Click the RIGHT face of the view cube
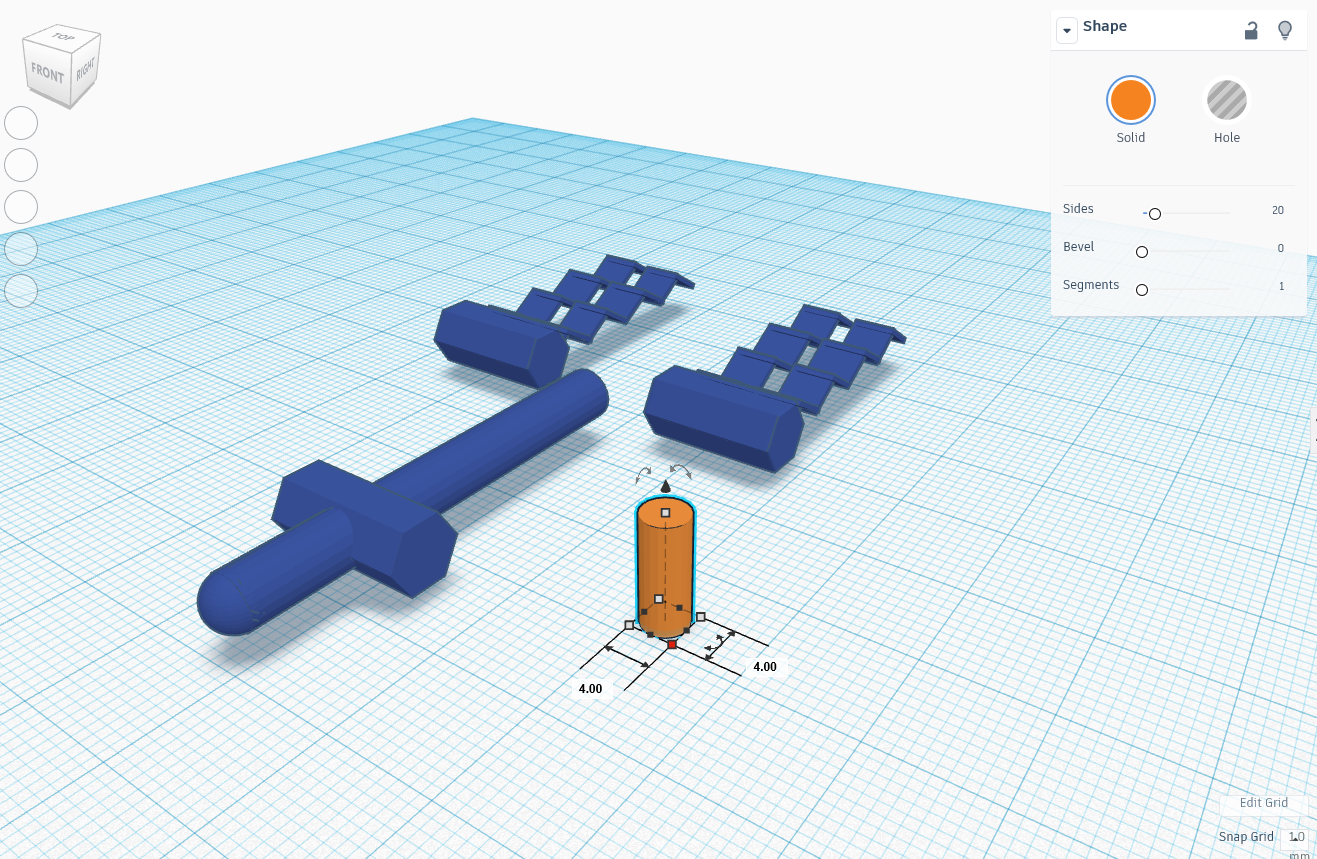Viewport: 1317px width, 859px height. pyautogui.click(x=85, y=70)
